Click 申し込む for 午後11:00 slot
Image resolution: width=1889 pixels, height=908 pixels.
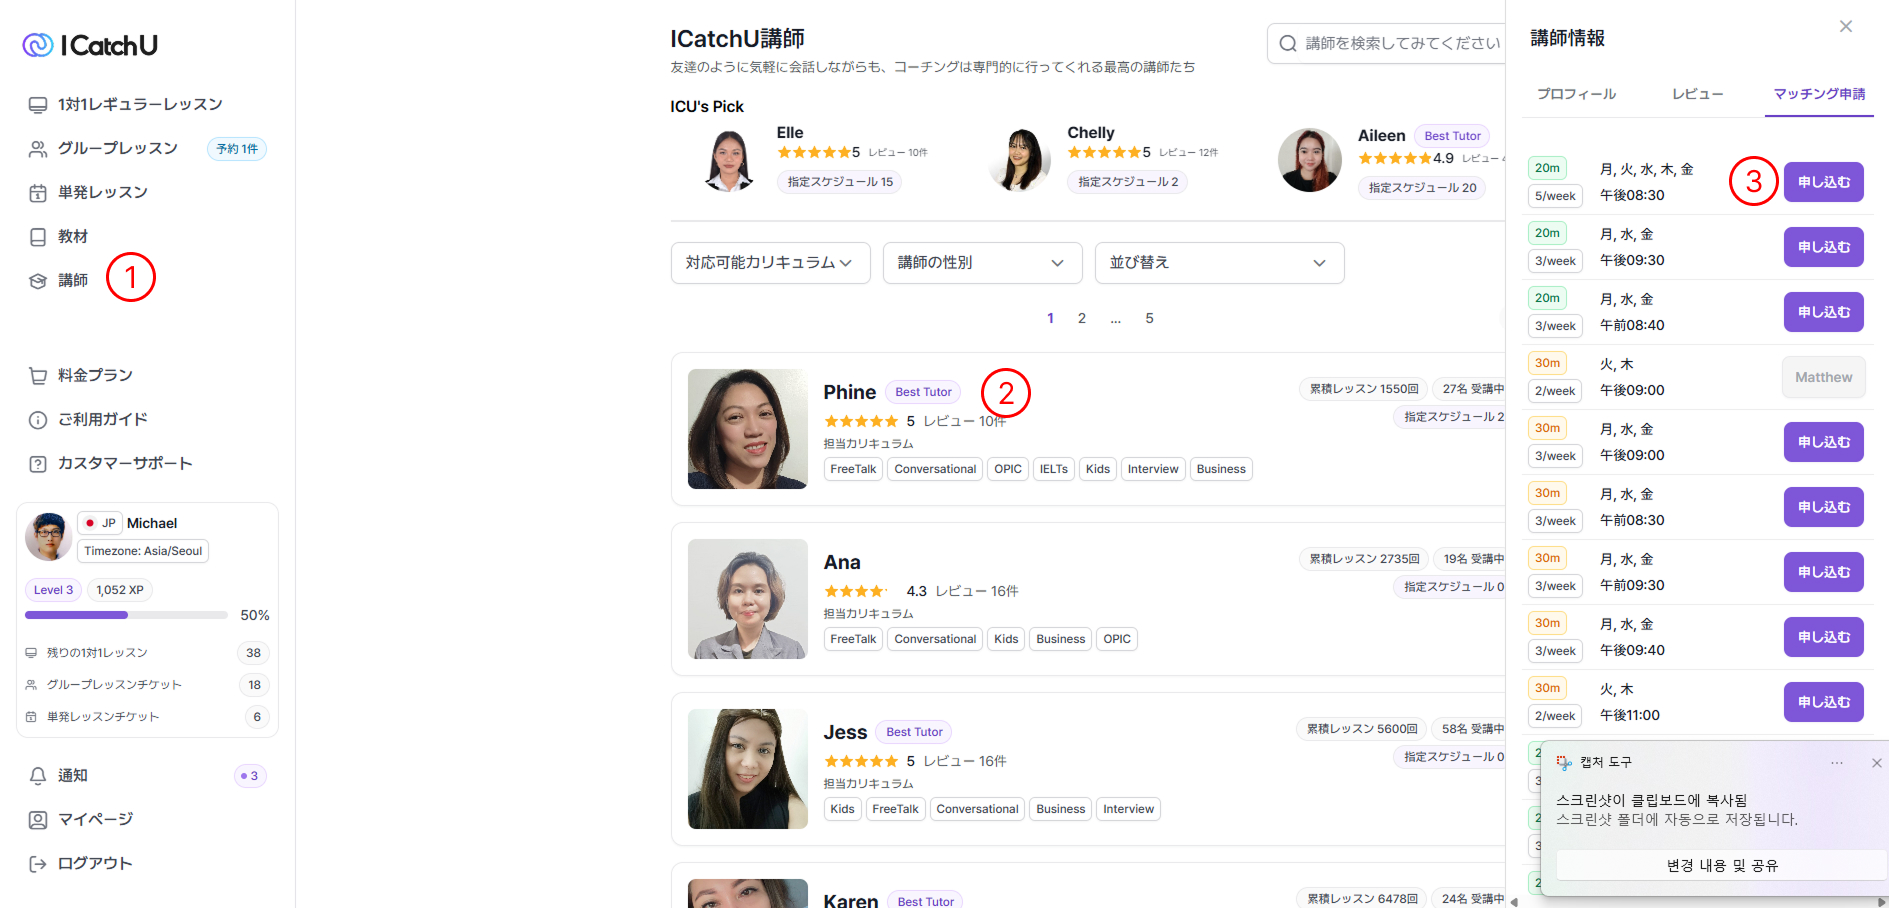pyautogui.click(x=1824, y=702)
